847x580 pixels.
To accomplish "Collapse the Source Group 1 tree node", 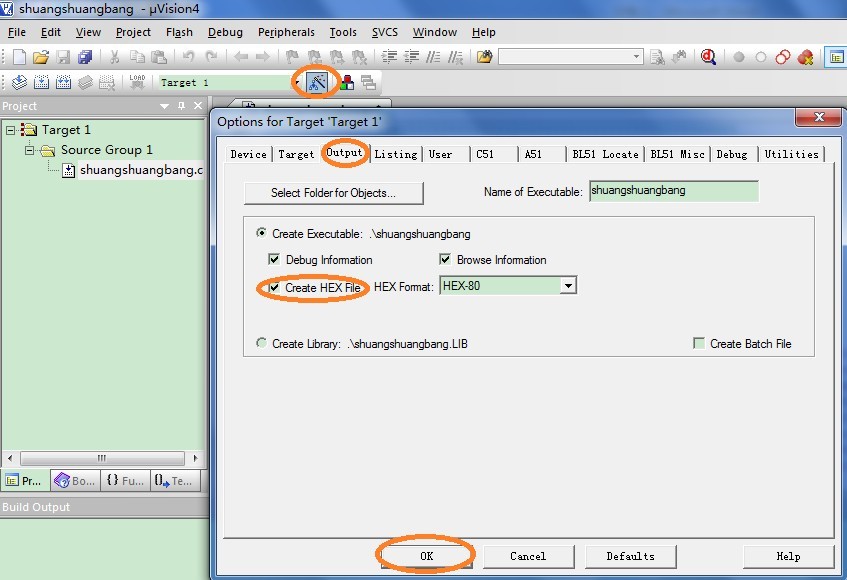I will coord(31,150).
